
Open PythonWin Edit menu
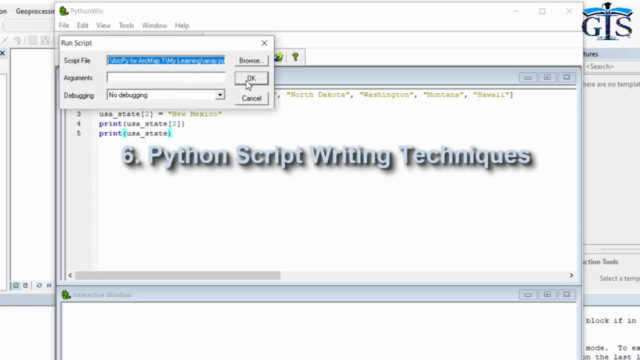[x=82, y=25]
